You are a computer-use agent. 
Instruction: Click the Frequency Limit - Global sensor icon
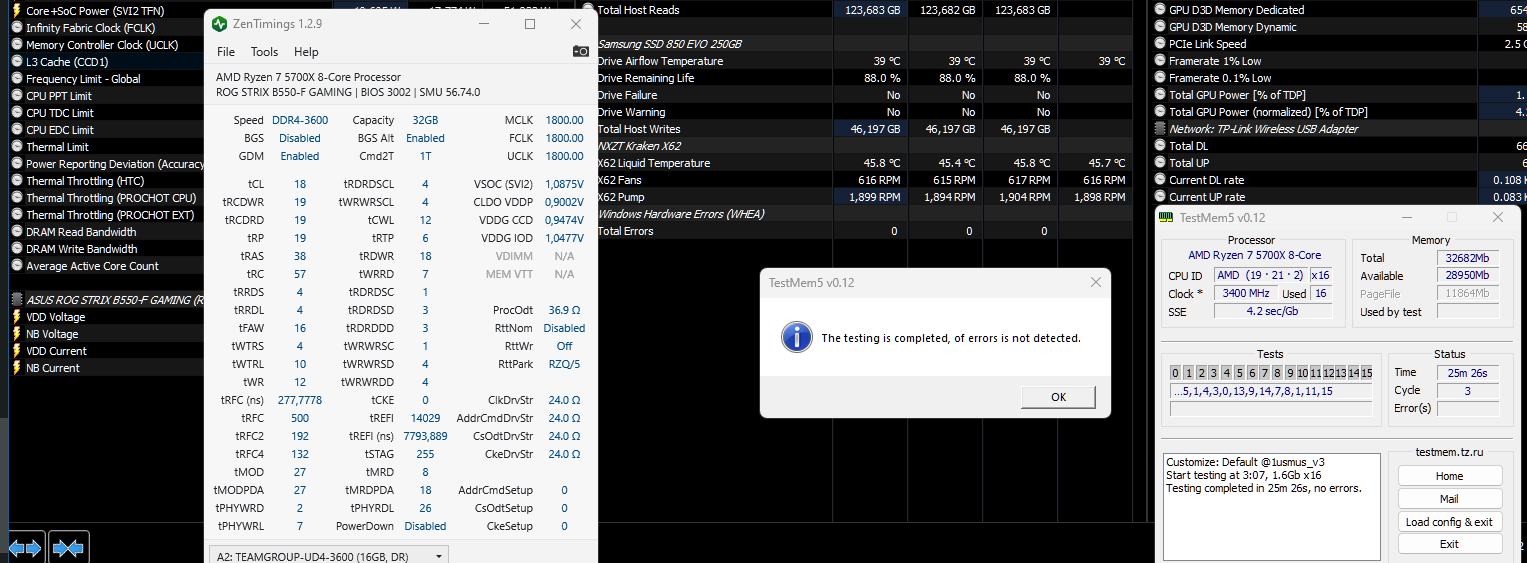[x=17, y=79]
